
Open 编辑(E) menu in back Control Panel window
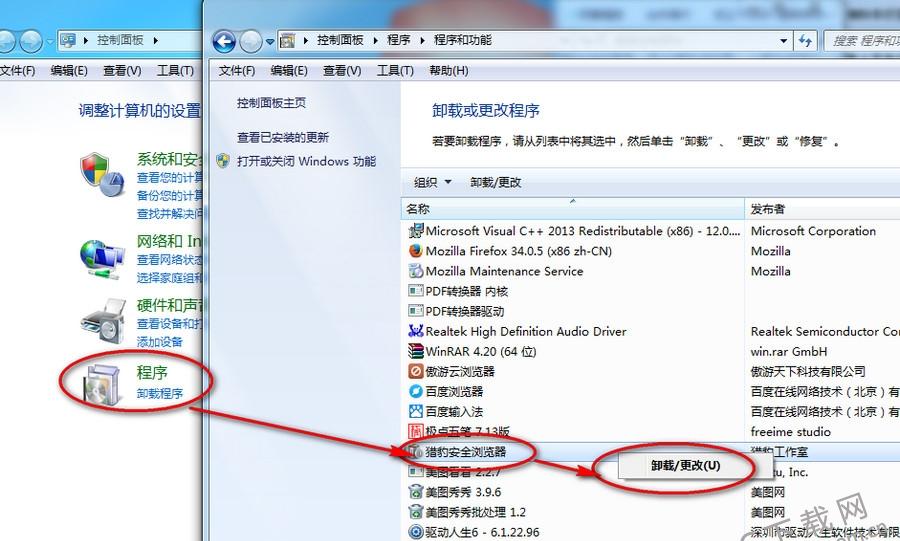(x=69, y=71)
